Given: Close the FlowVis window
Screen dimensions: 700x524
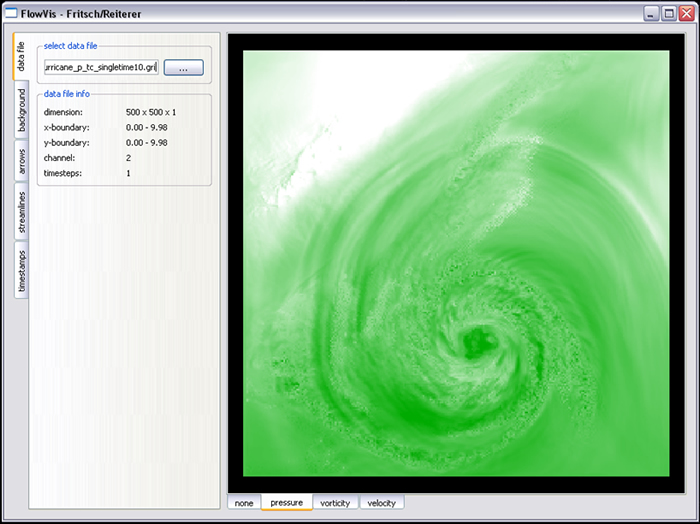Looking at the screenshot, I should pos(685,14).
